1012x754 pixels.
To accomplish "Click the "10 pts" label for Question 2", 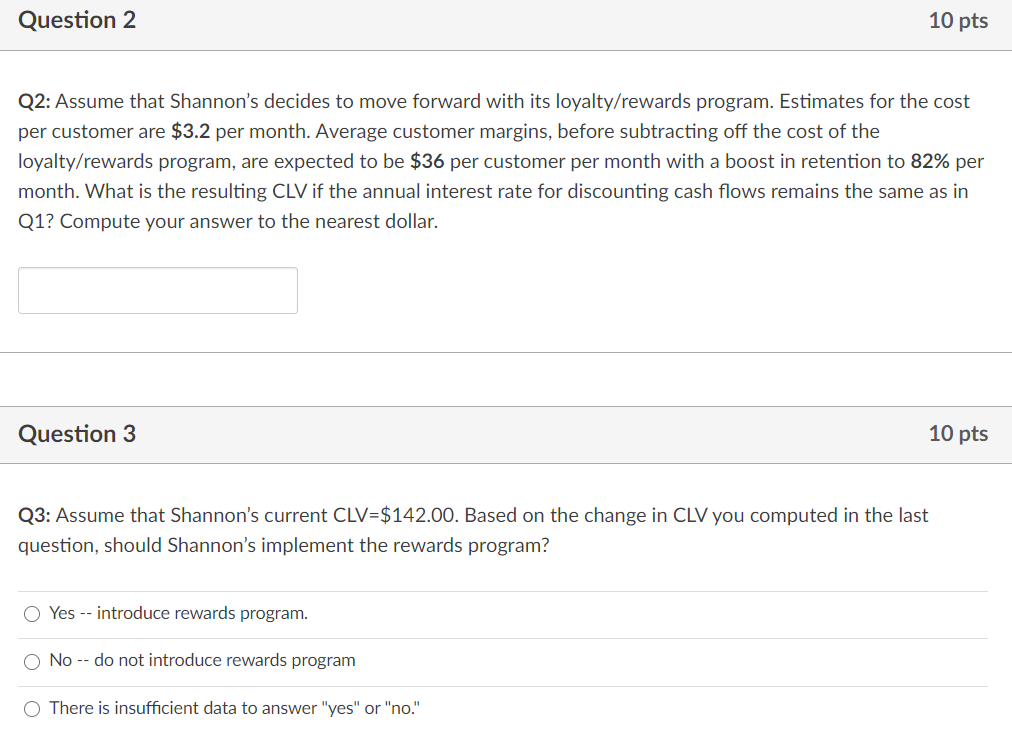I will pos(957,21).
